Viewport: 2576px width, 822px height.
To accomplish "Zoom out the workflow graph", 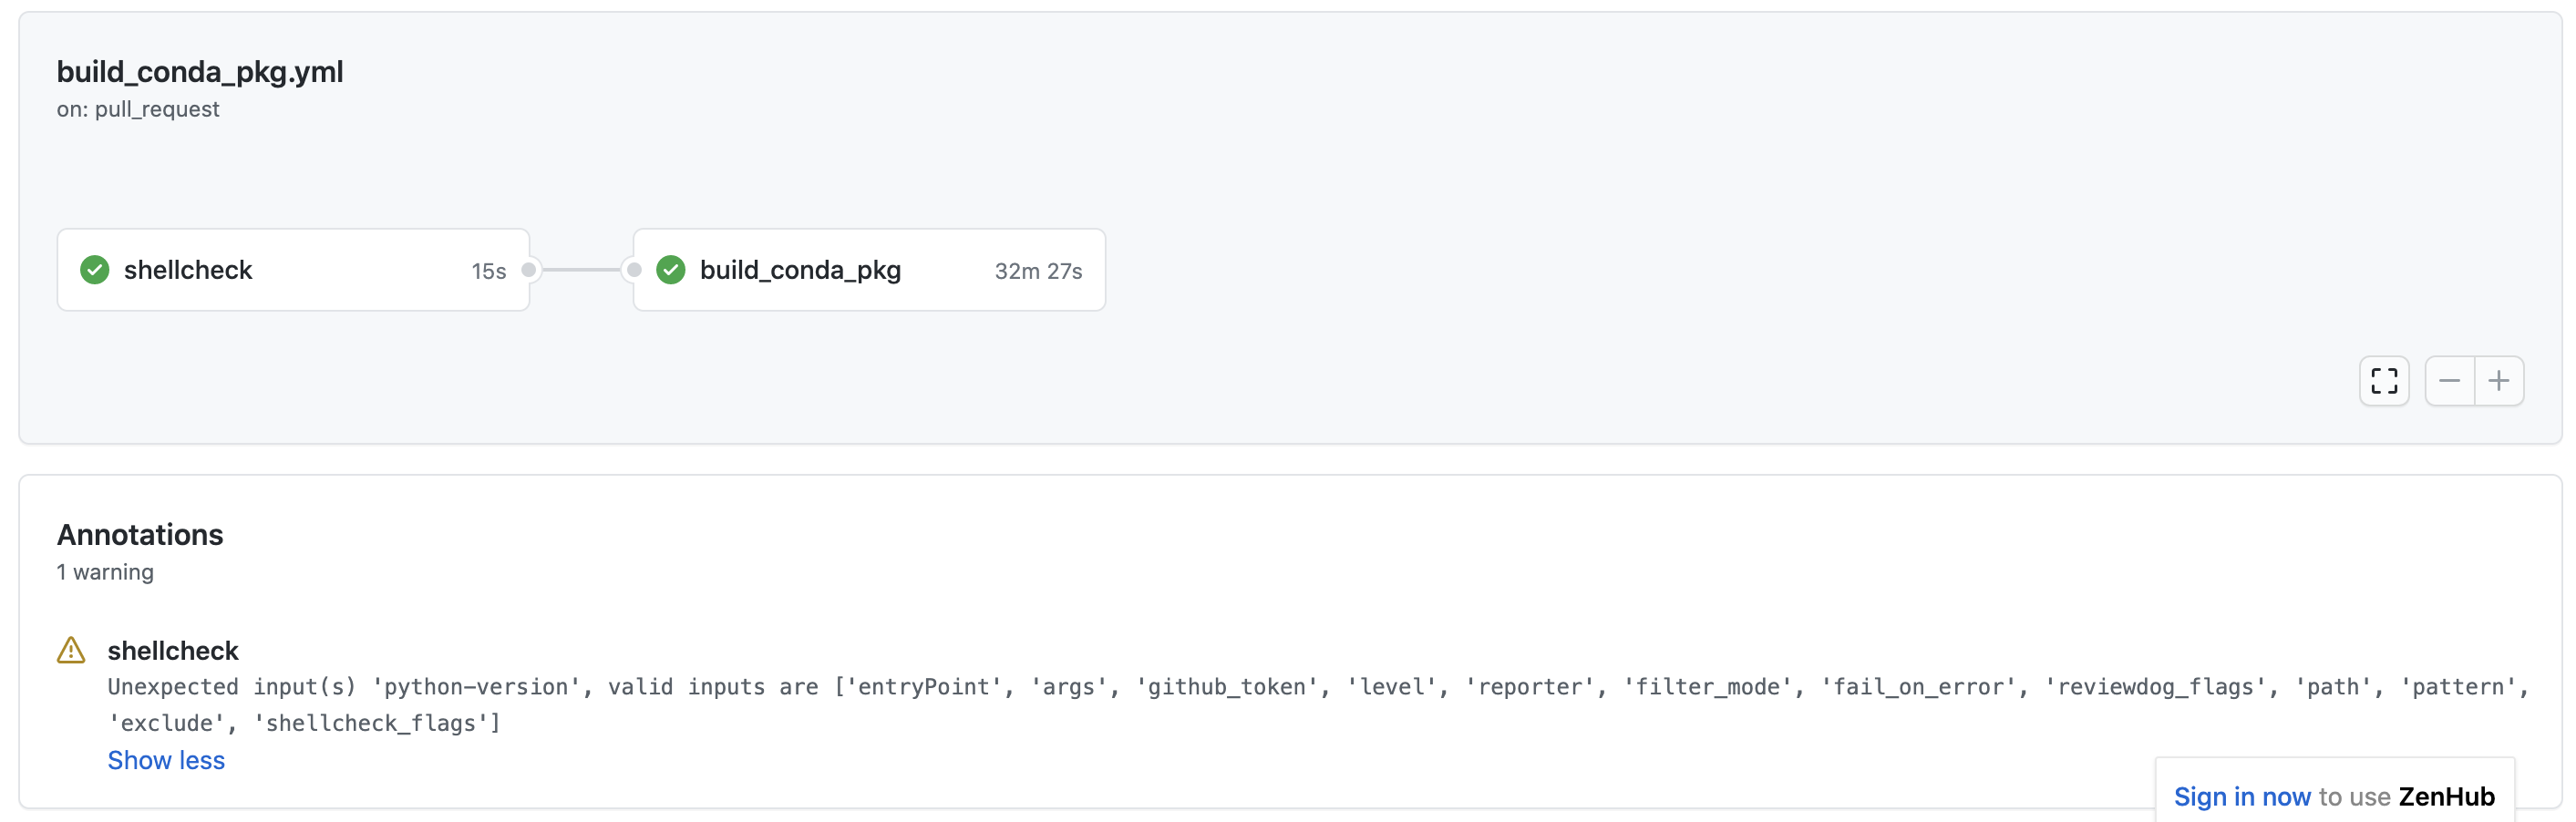I will [2449, 381].
